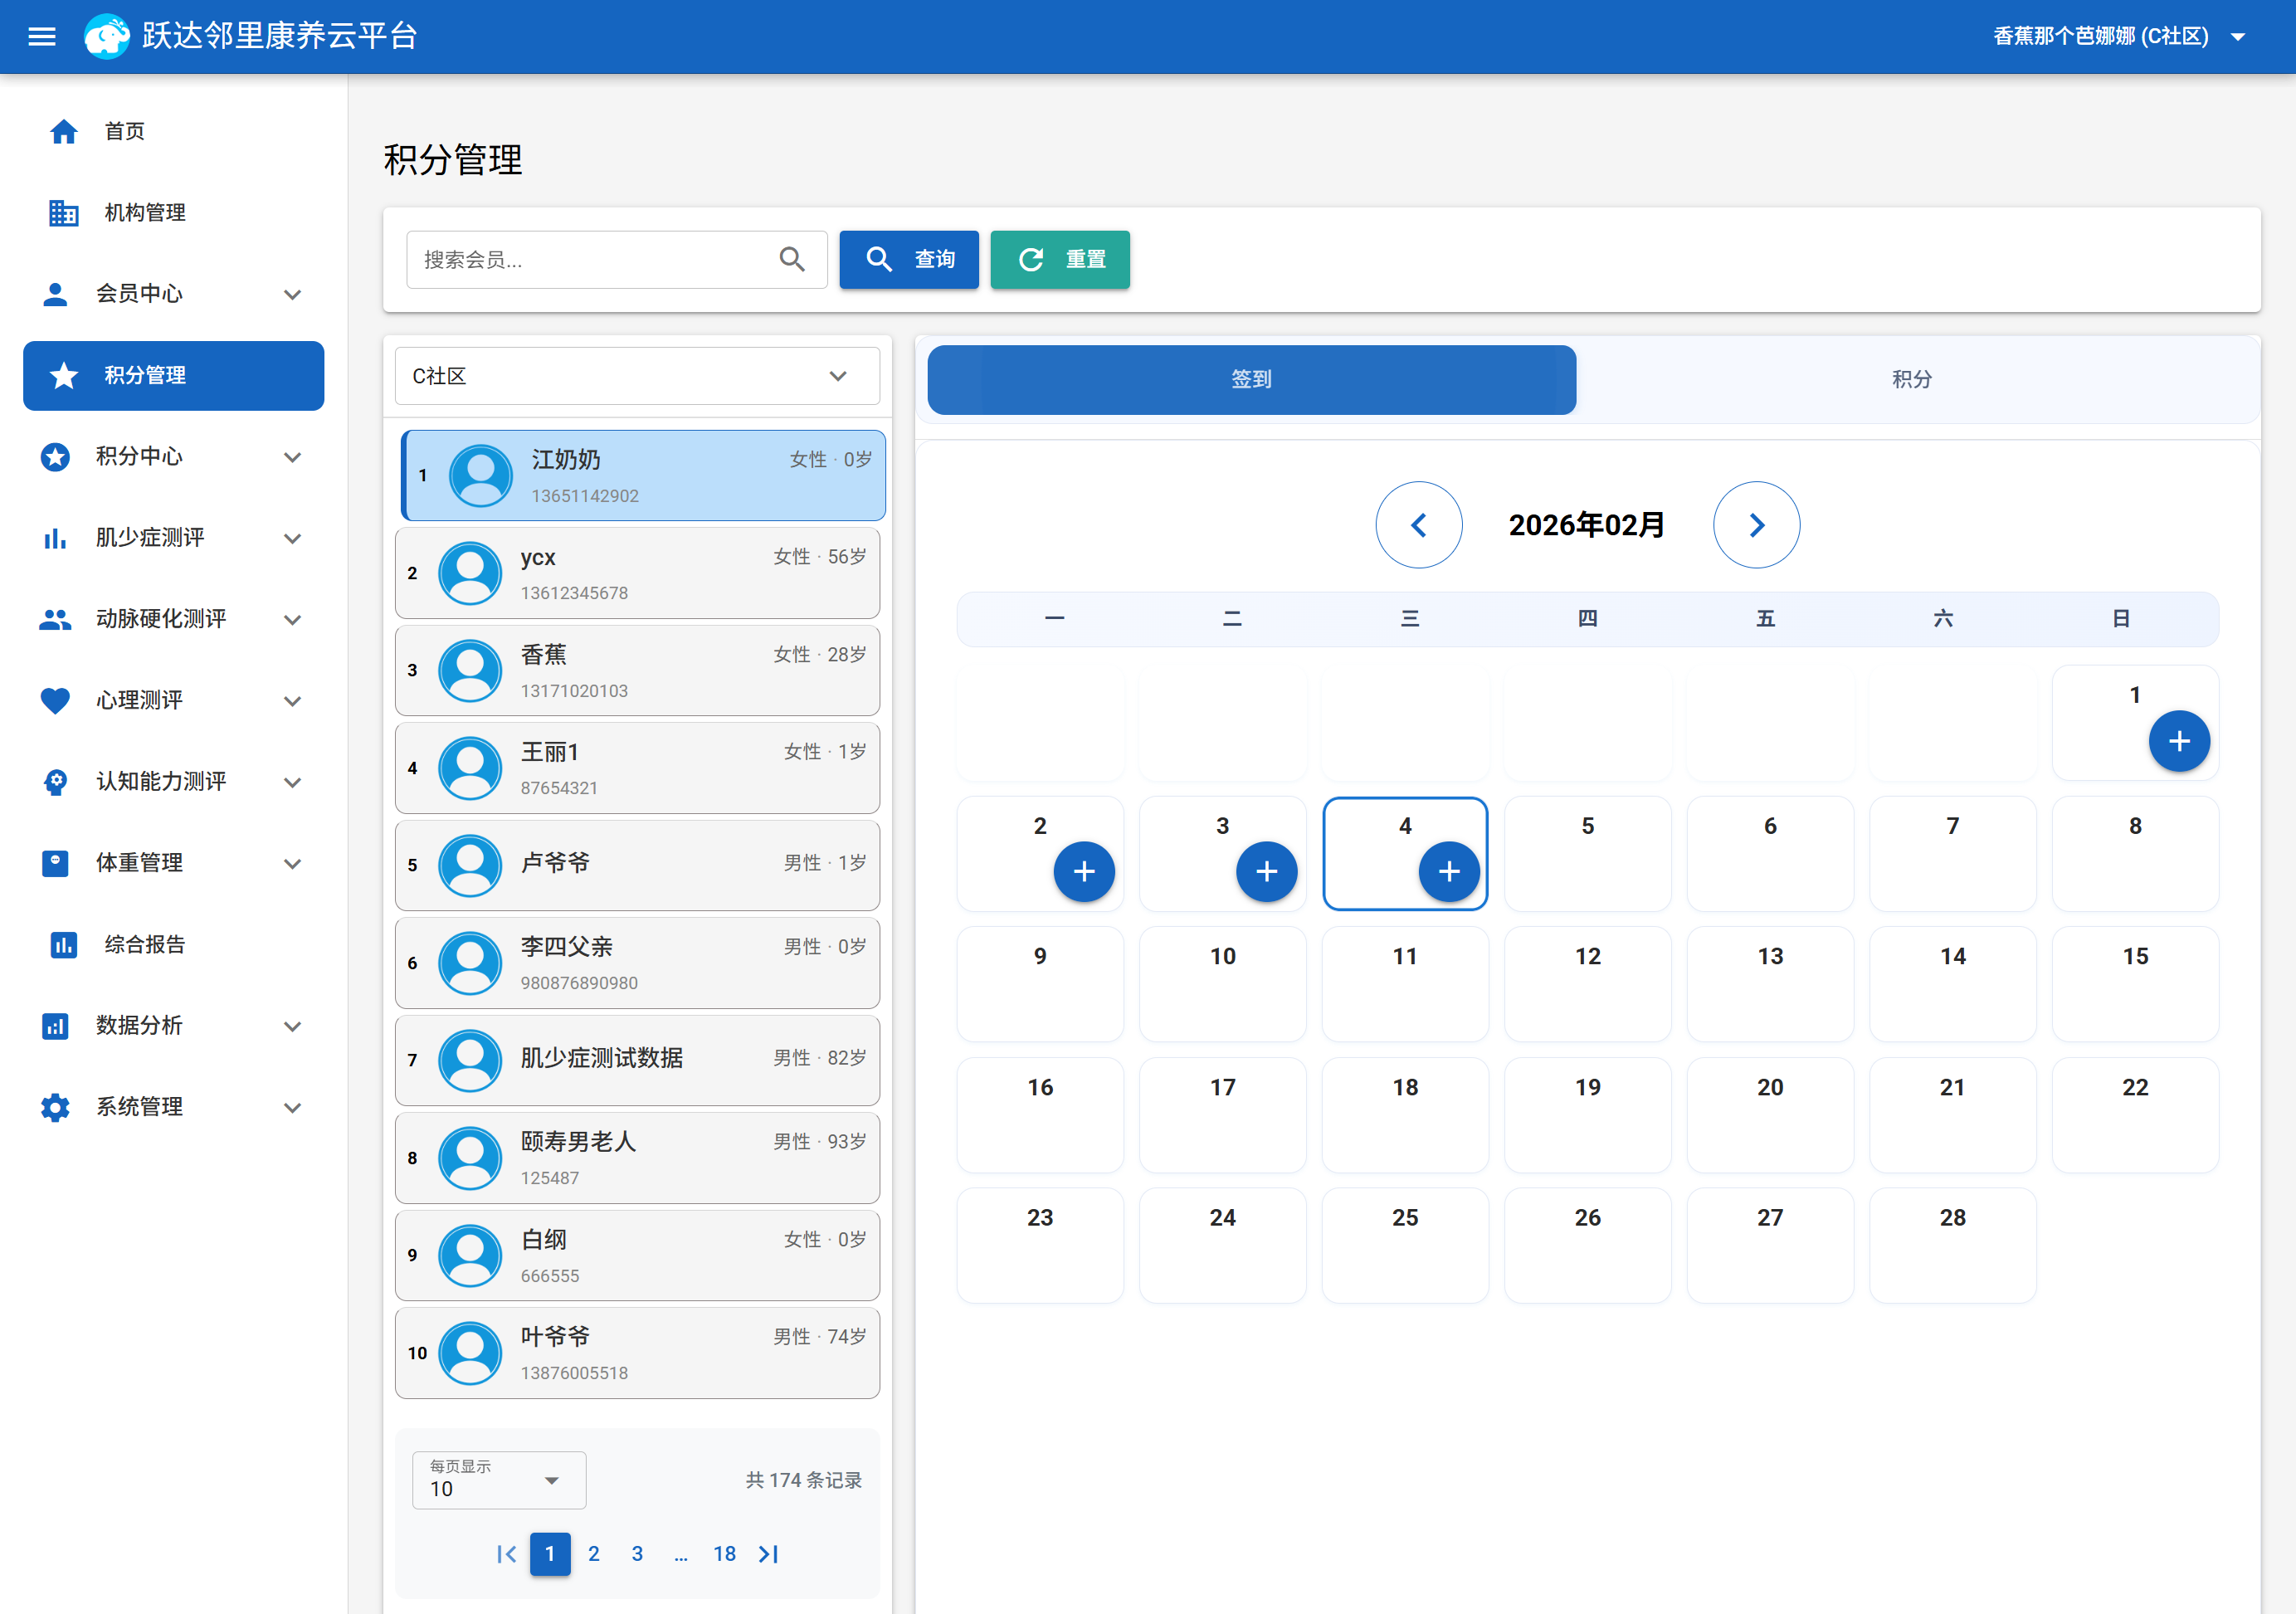The height and width of the screenshot is (1614, 2296).
Task: Open 综合报告 in the sidebar
Action: pyautogui.click(x=174, y=945)
